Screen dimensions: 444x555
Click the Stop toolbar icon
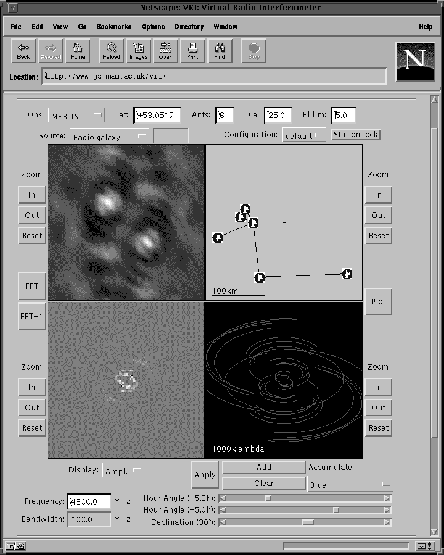pos(254,51)
